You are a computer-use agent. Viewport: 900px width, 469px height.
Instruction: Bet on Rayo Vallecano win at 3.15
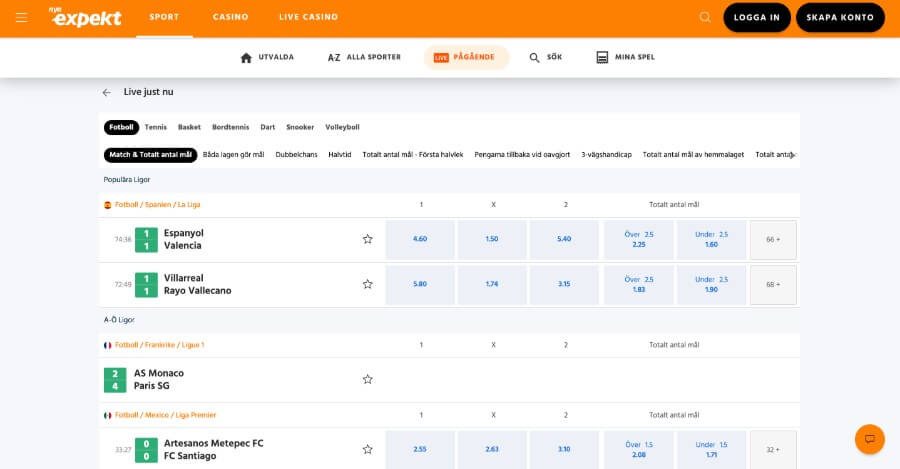pos(564,284)
